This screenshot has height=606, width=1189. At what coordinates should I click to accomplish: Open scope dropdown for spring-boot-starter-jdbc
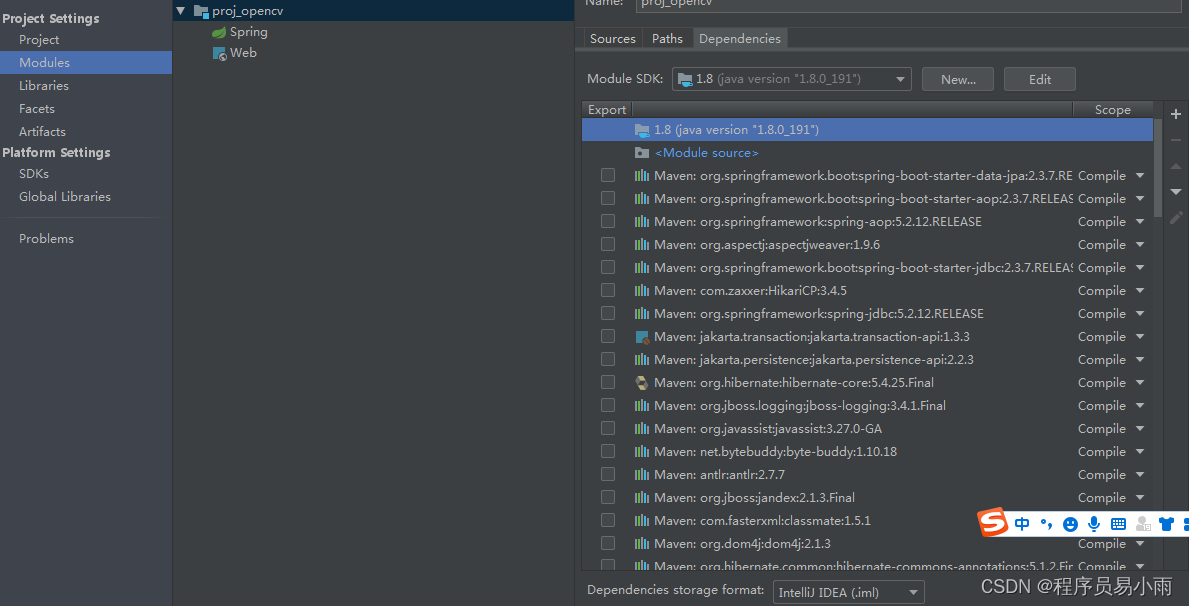tap(1140, 268)
